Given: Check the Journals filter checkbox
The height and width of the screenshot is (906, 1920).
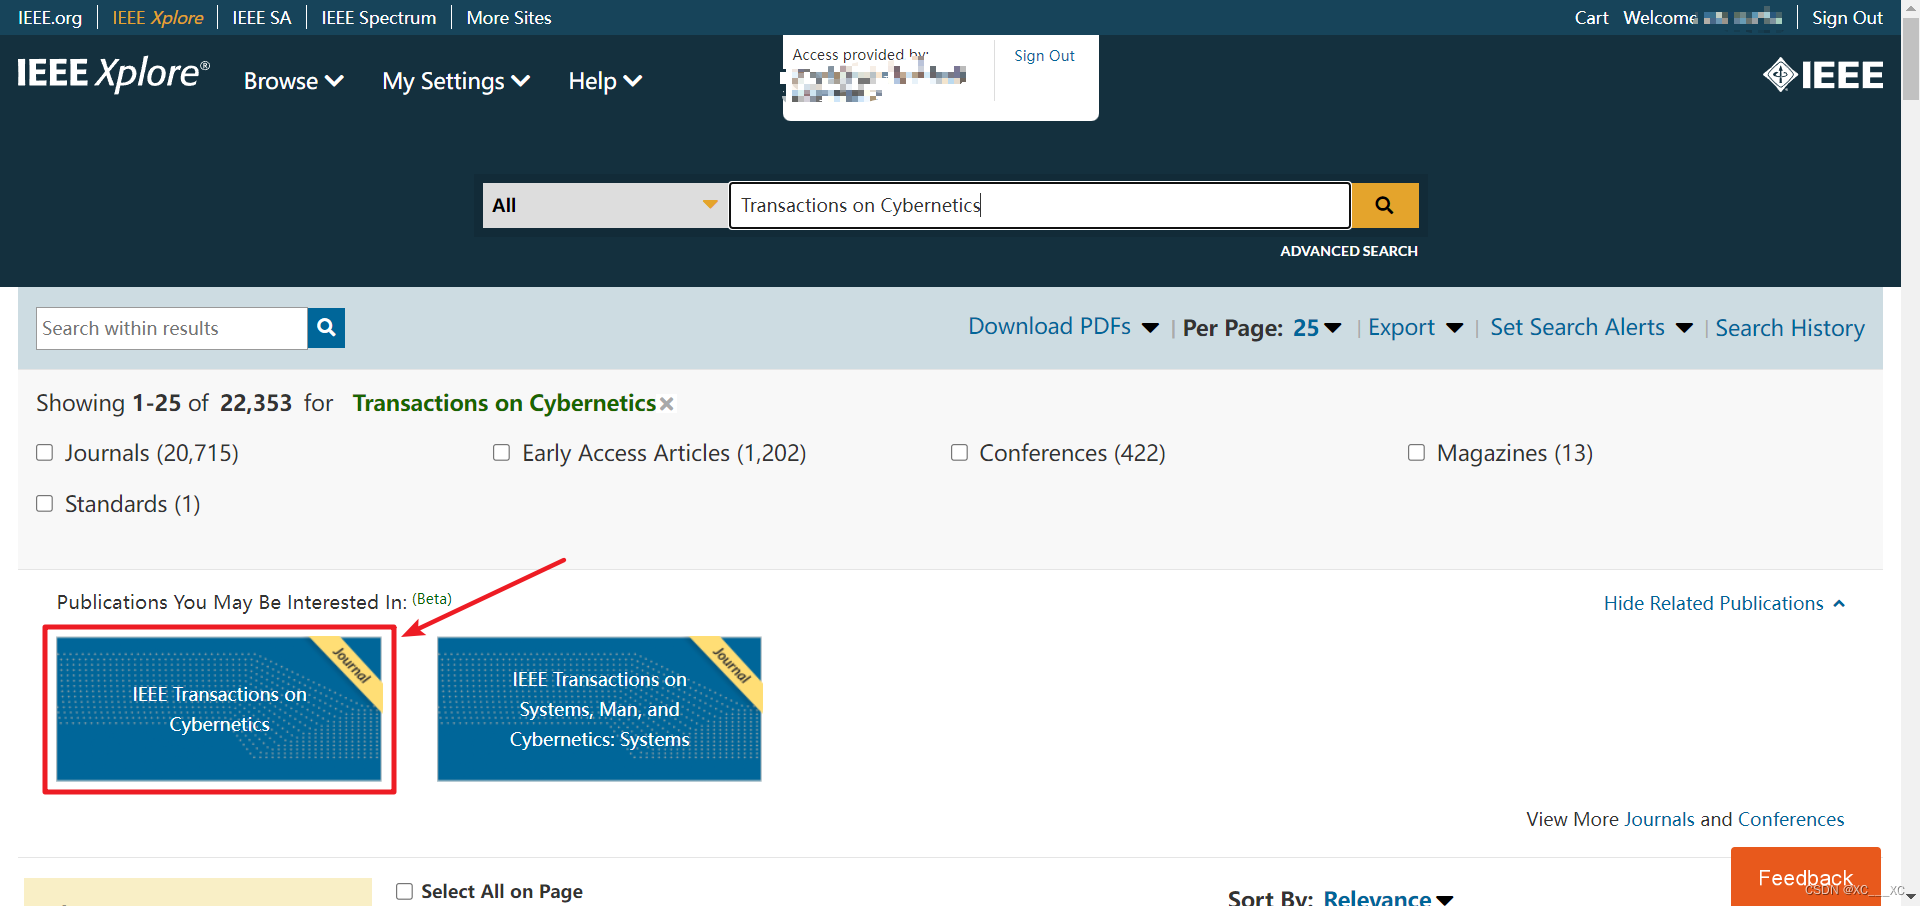Looking at the screenshot, I should (x=45, y=453).
